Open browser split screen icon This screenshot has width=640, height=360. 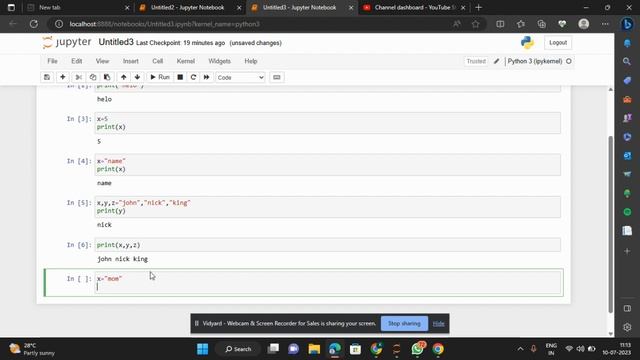tap(500, 24)
